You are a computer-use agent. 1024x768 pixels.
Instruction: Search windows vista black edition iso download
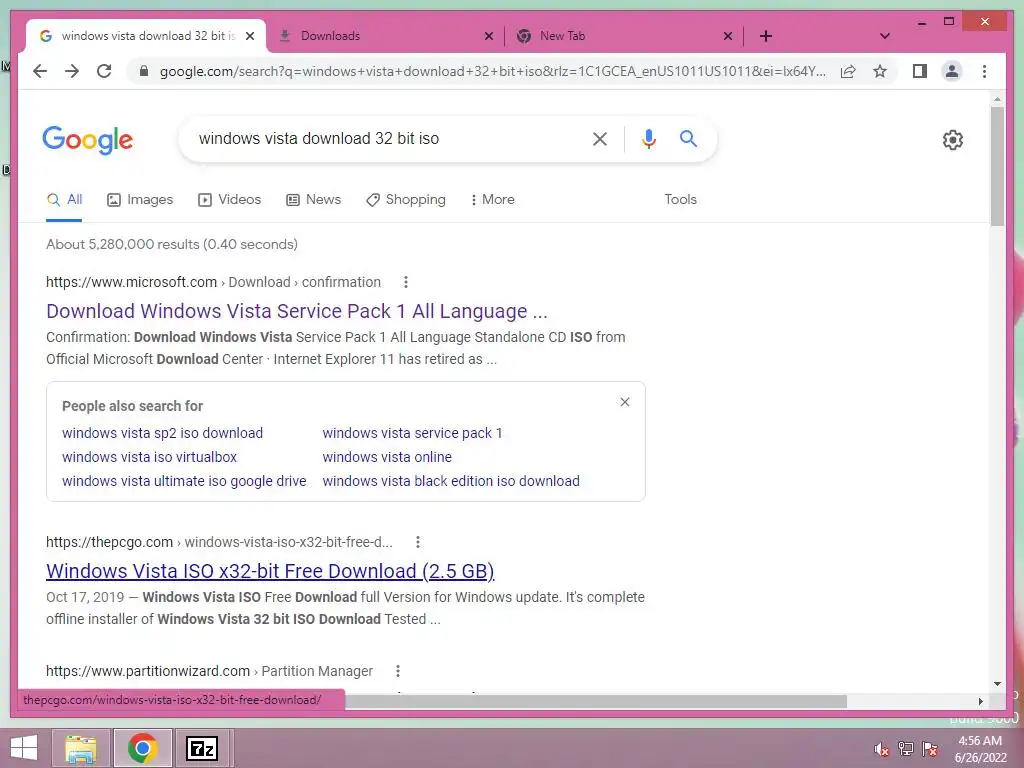click(x=451, y=481)
